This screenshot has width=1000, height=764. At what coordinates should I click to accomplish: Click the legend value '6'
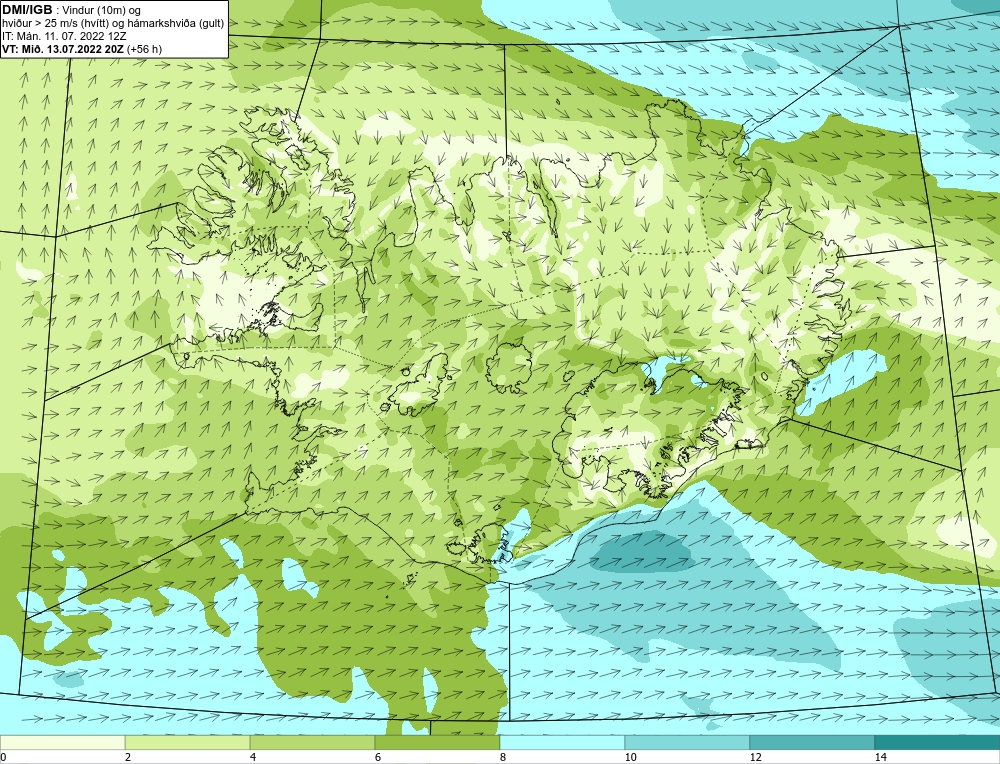pyautogui.click(x=378, y=757)
